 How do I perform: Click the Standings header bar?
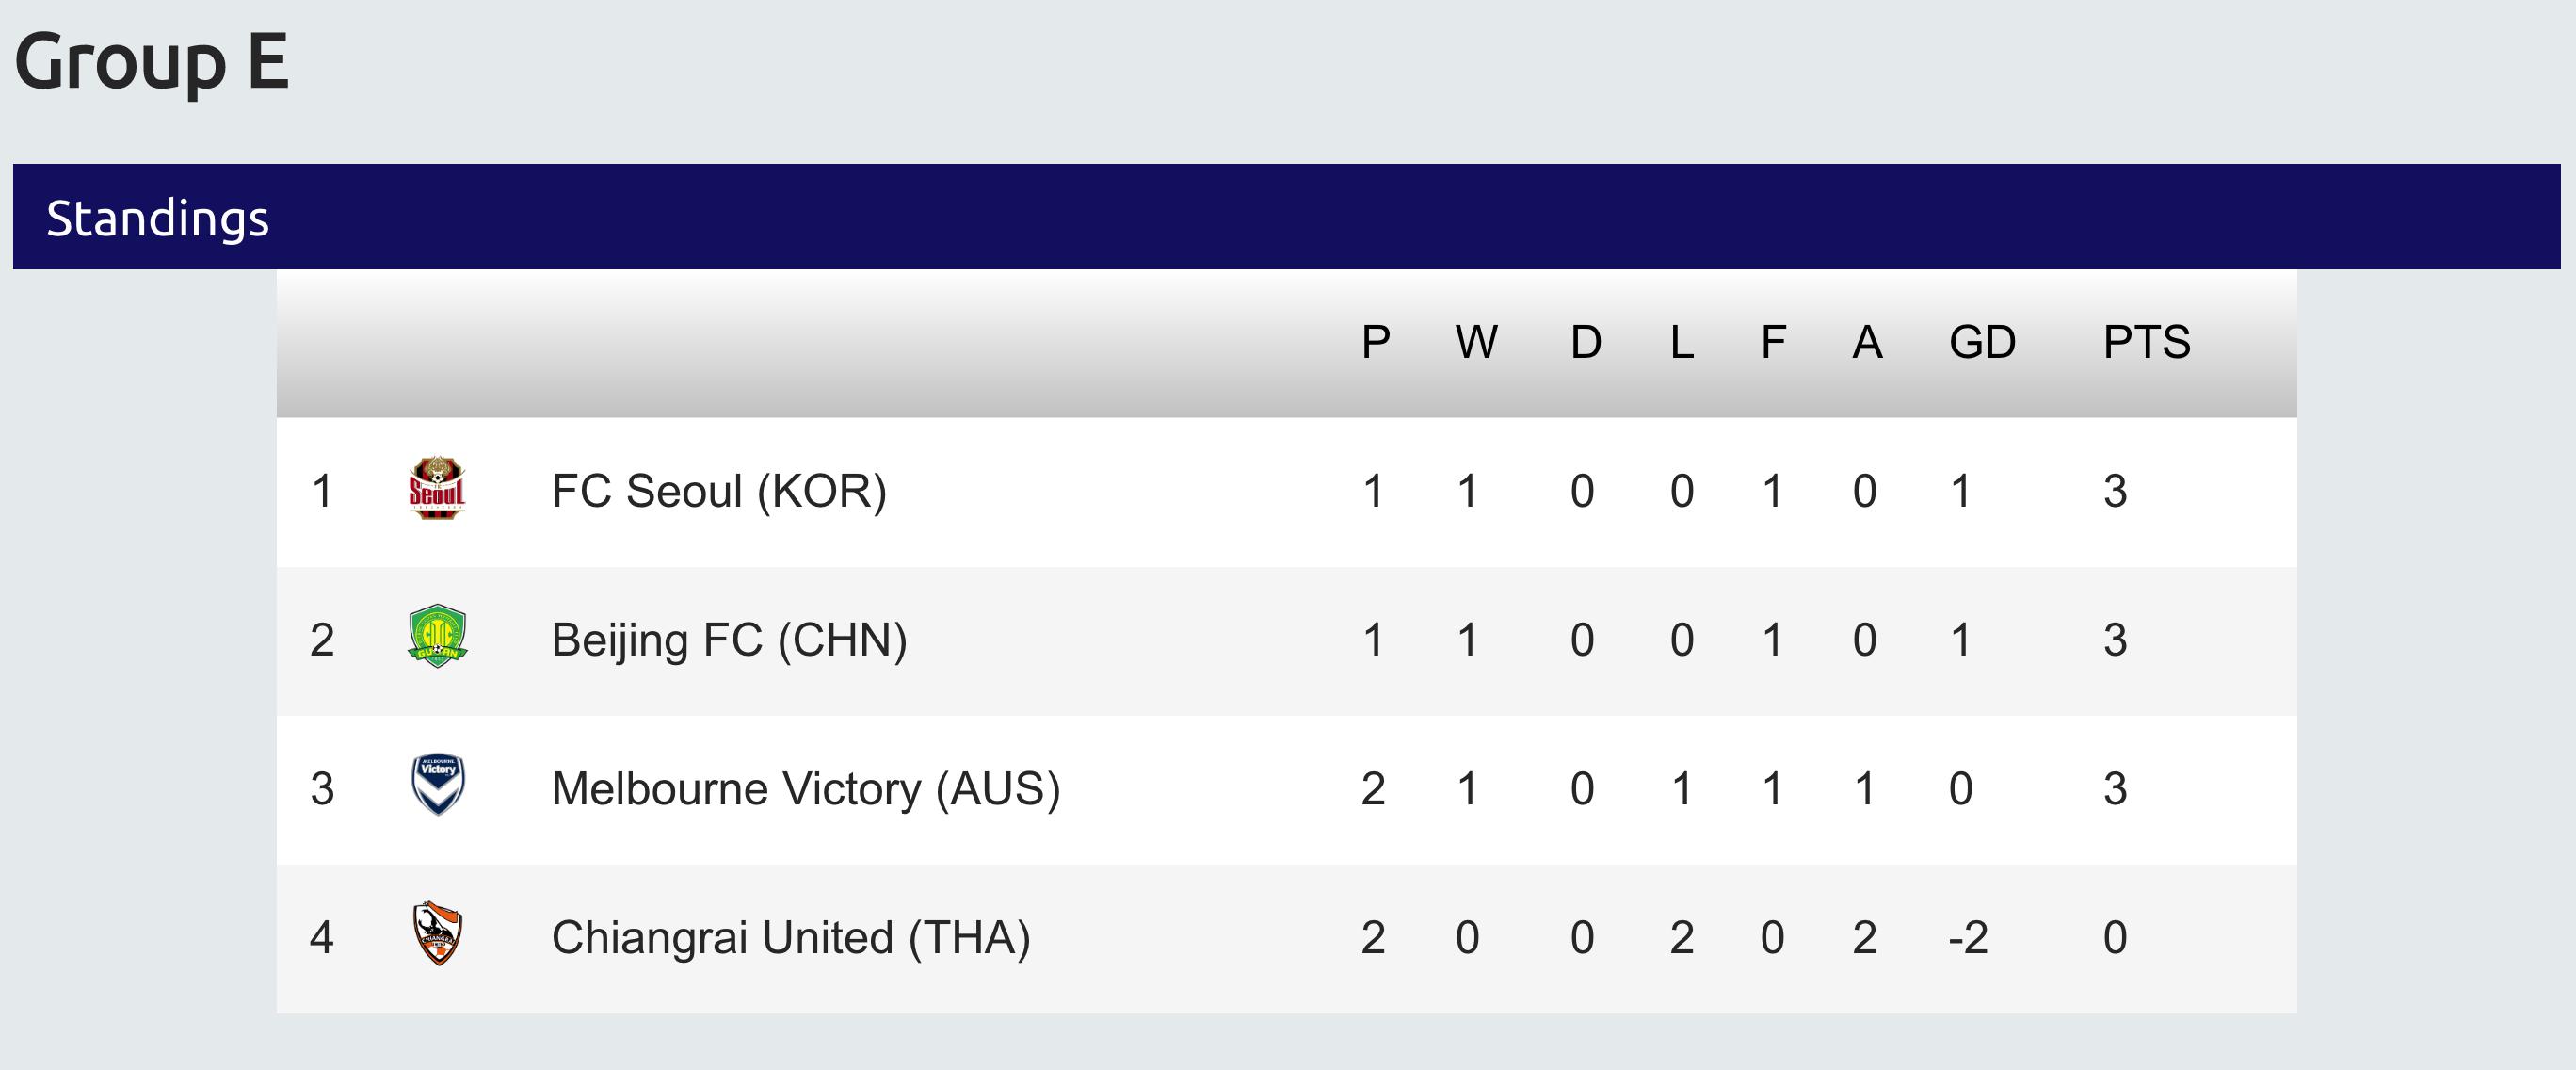pyautogui.click(x=1286, y=217)
